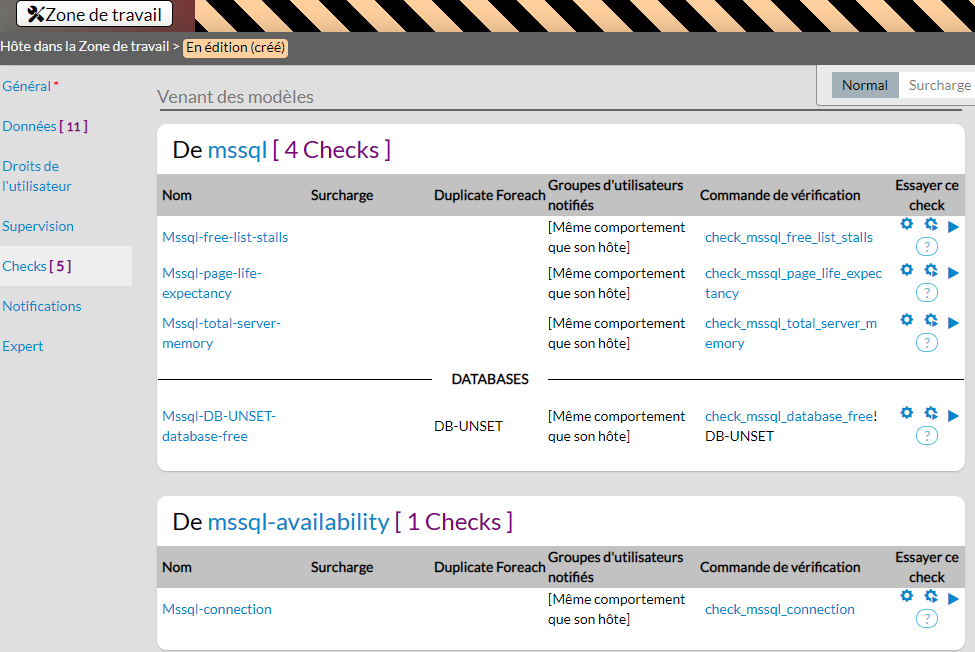Click the gear icon for Mssql-DB-UNSET-database-free

click(906, 413)
